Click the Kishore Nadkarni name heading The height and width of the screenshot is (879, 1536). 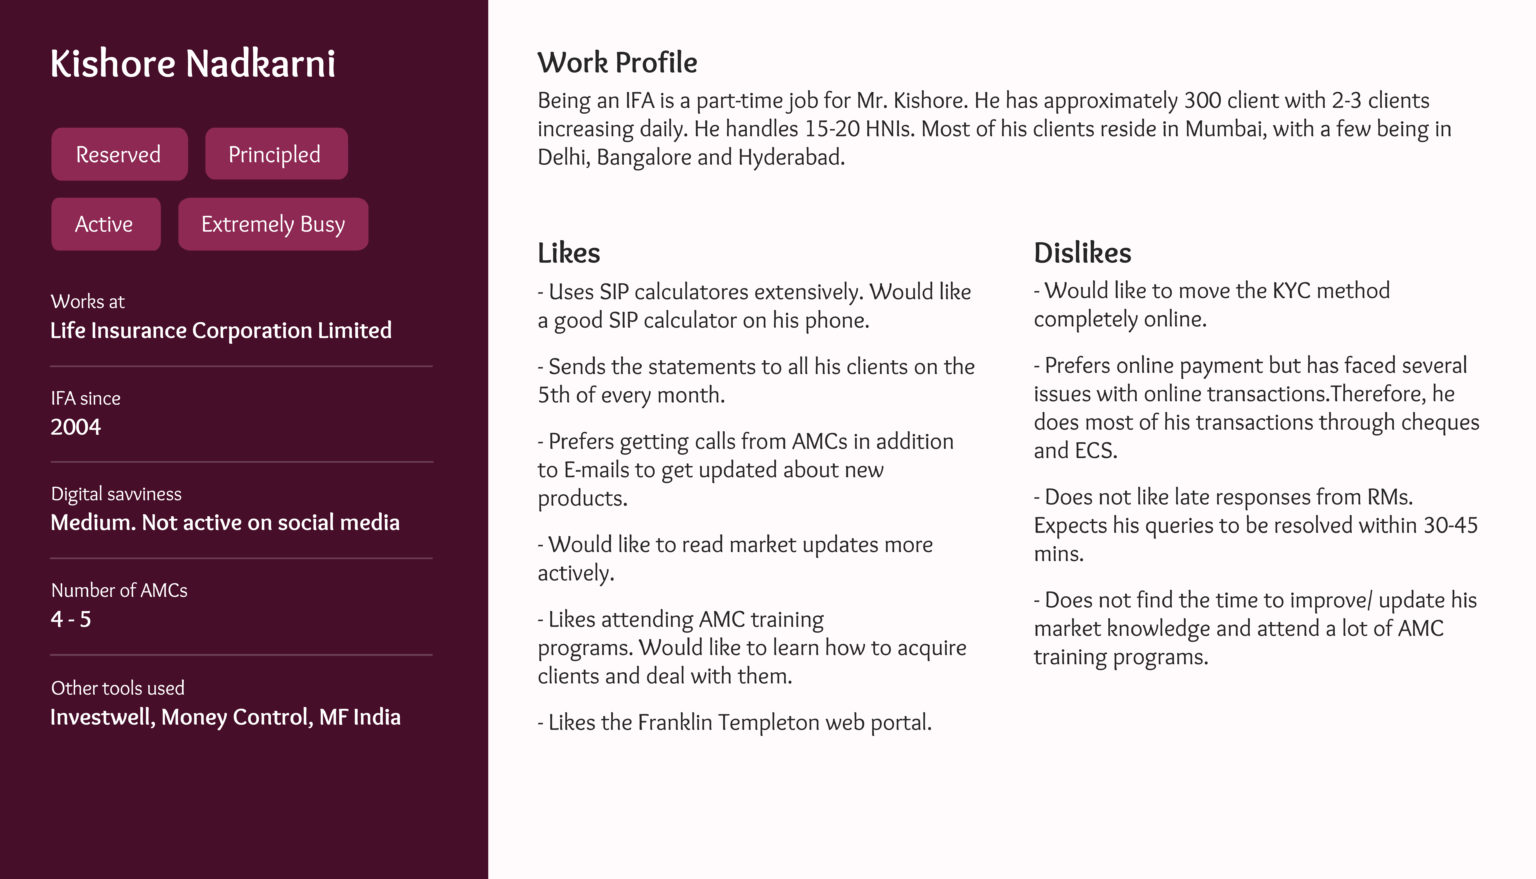click(x=193, y=63)
